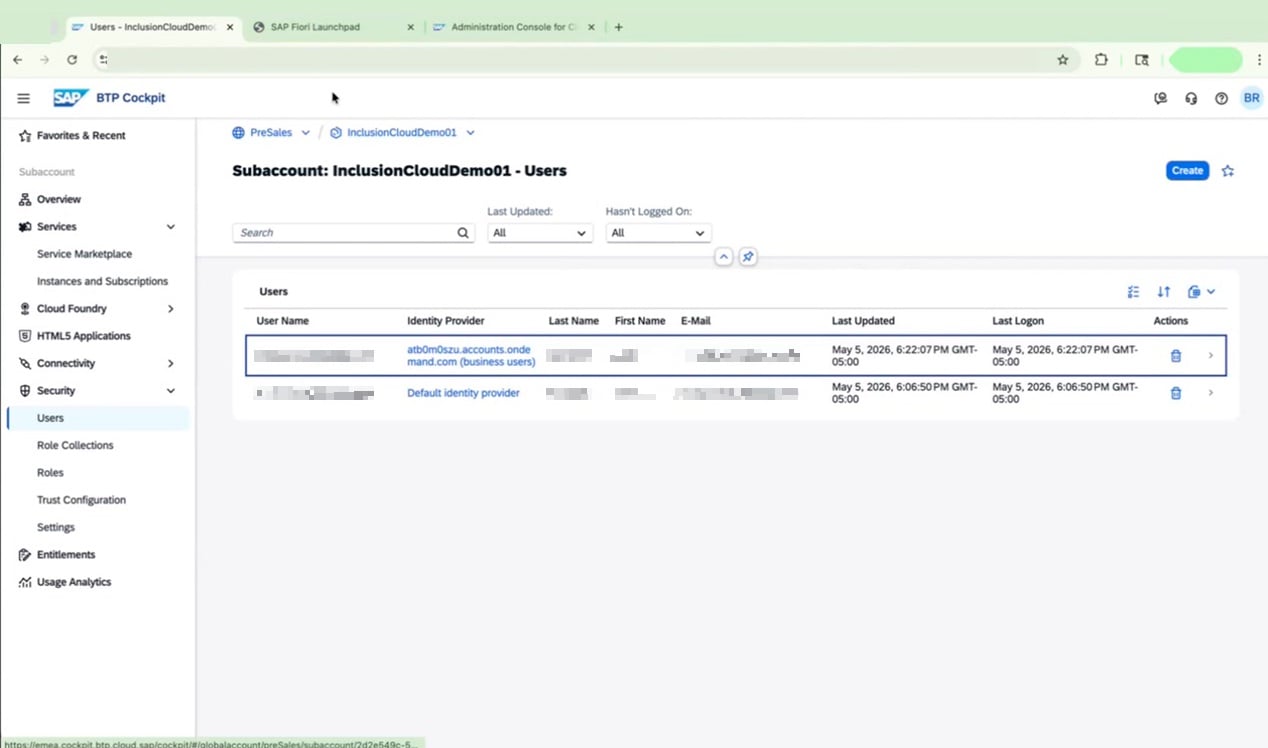Open the support headset icon

(x=1191, y=99)
